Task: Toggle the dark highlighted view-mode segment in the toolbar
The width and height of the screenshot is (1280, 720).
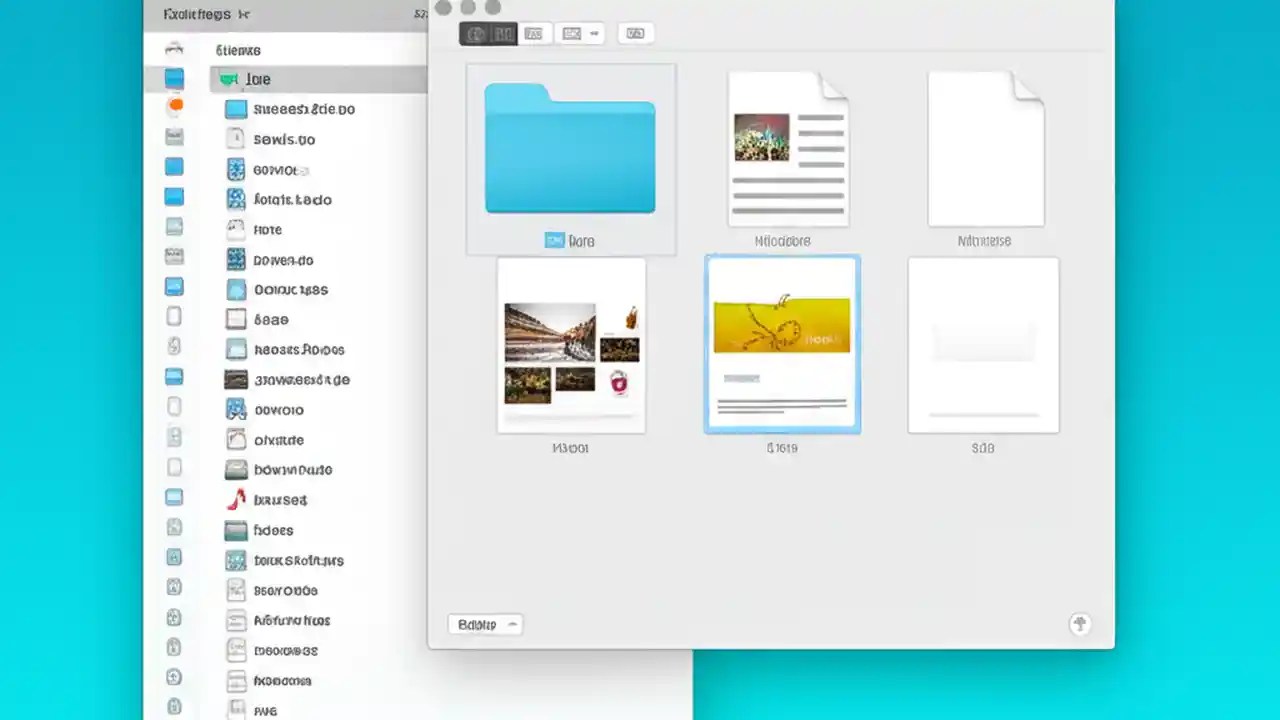Action: pyautogui.click(x=489, y=33)
